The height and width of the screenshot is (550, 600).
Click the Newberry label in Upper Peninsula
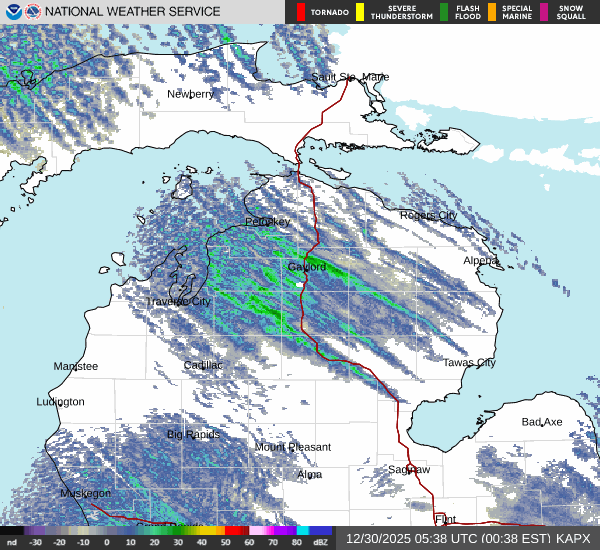tap(190, 94)
